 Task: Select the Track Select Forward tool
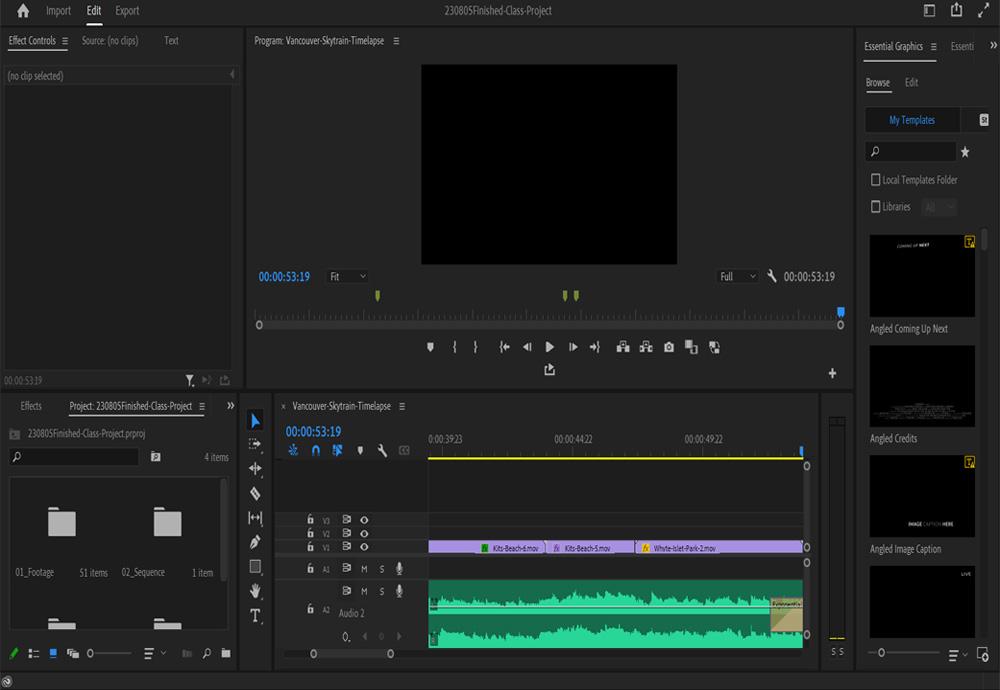[x=255, y=444]
